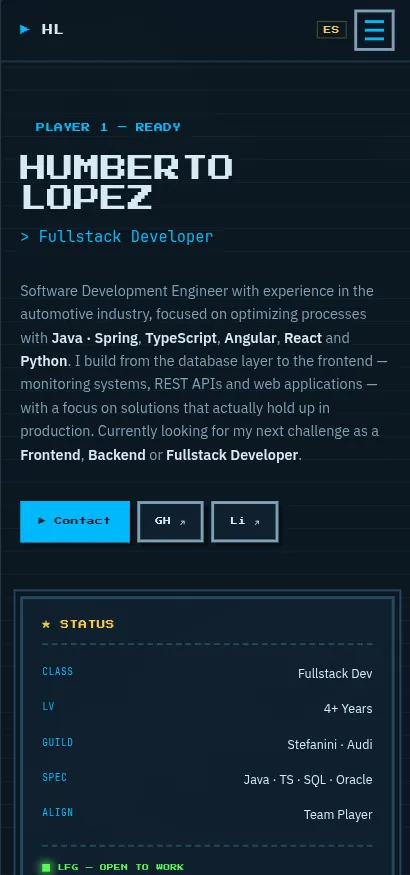Click the Contact button
The height and width of the screenshot is (875, 410).
[x=75, y=521]
